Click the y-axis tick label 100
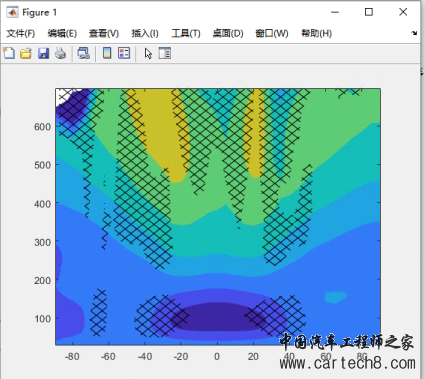 42,319
